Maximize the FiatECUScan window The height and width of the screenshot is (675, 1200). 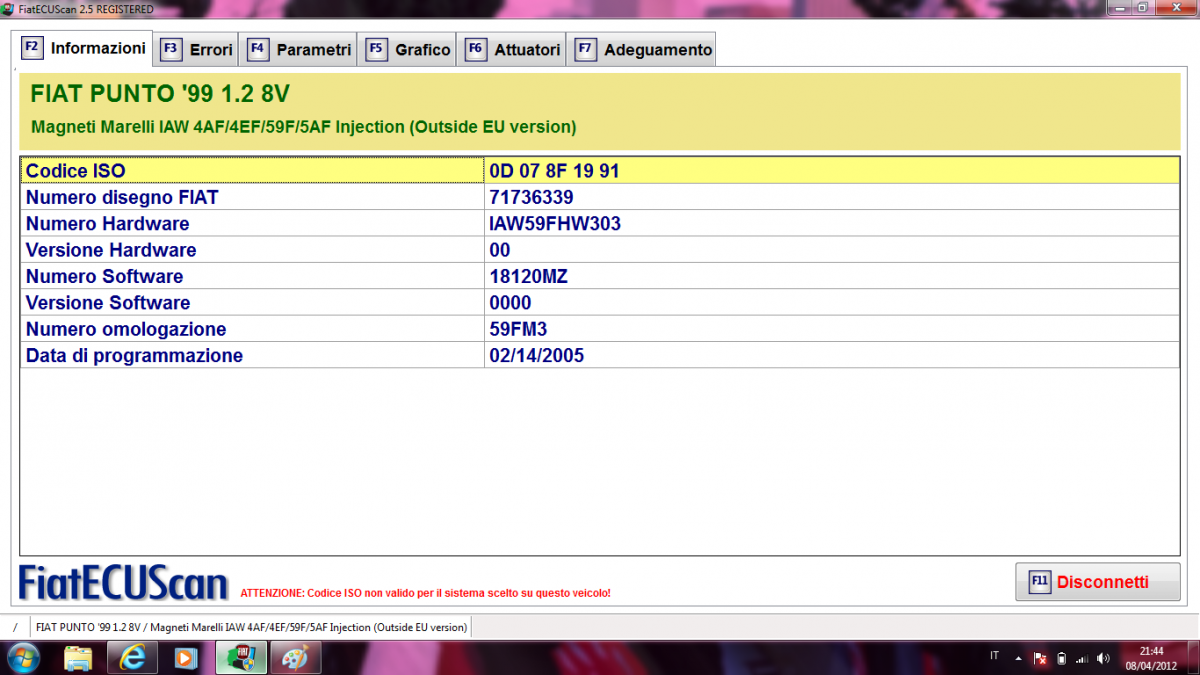click(x=1142, y=7)
